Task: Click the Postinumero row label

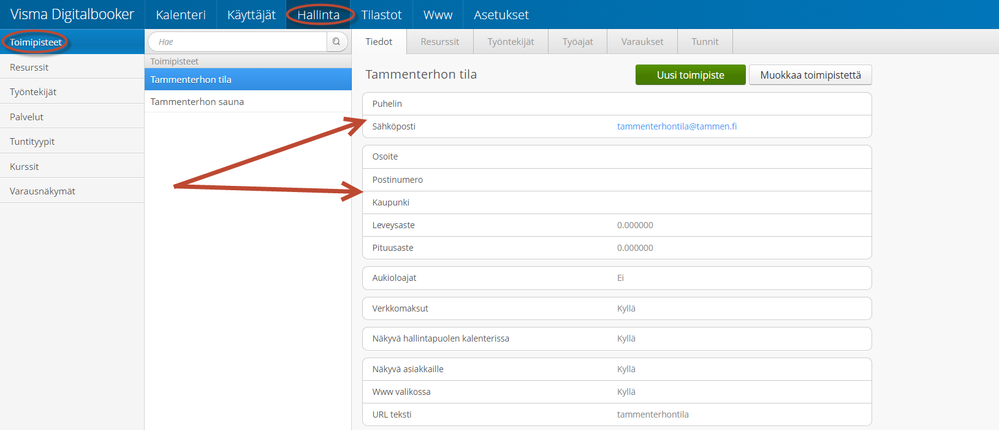Action: click(398, 180)
